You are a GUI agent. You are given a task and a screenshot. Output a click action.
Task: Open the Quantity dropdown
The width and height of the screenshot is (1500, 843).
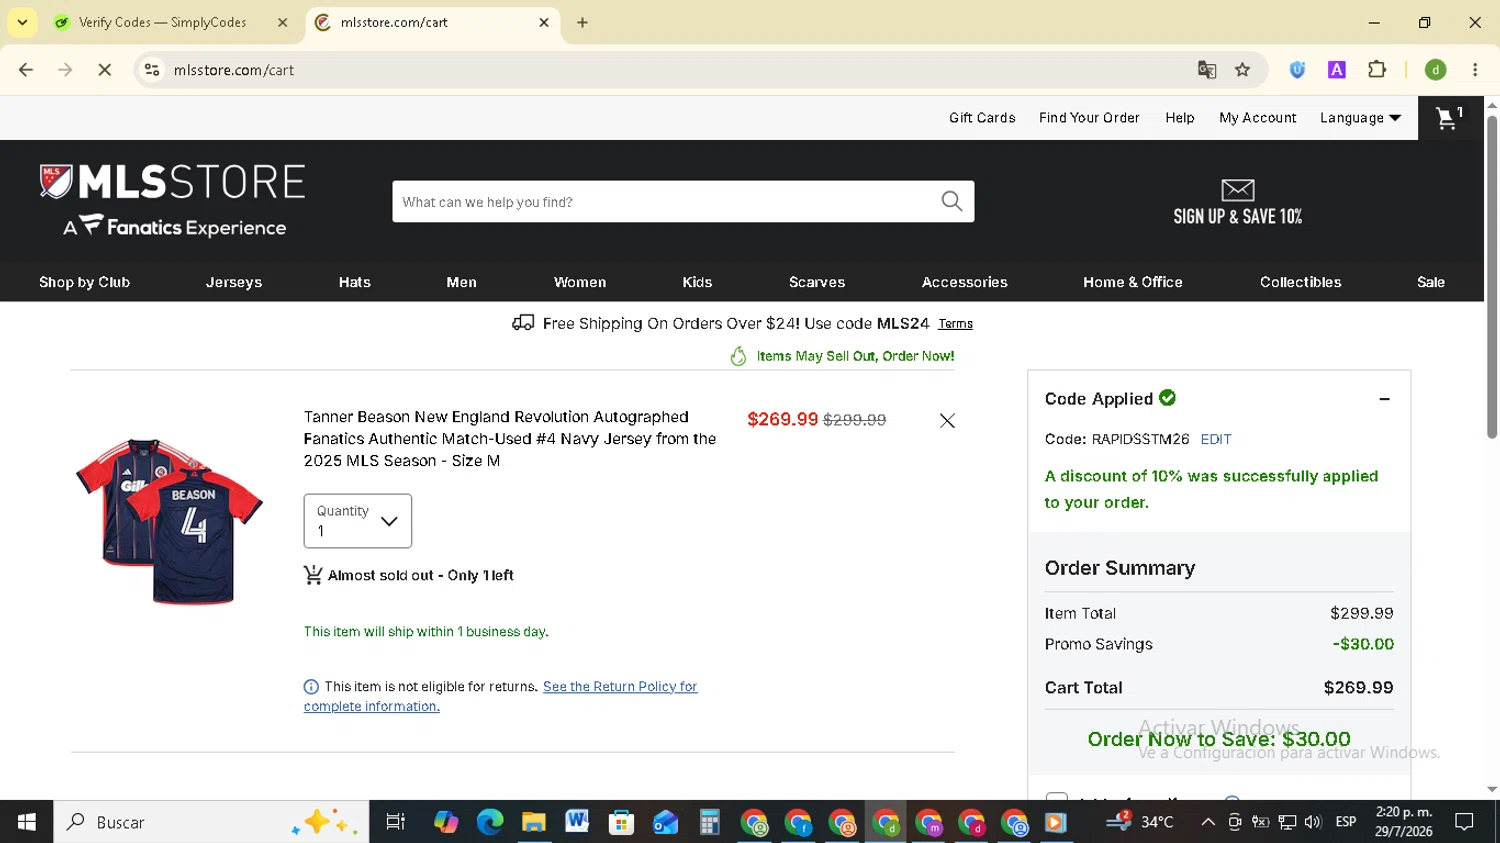[358, 521]
